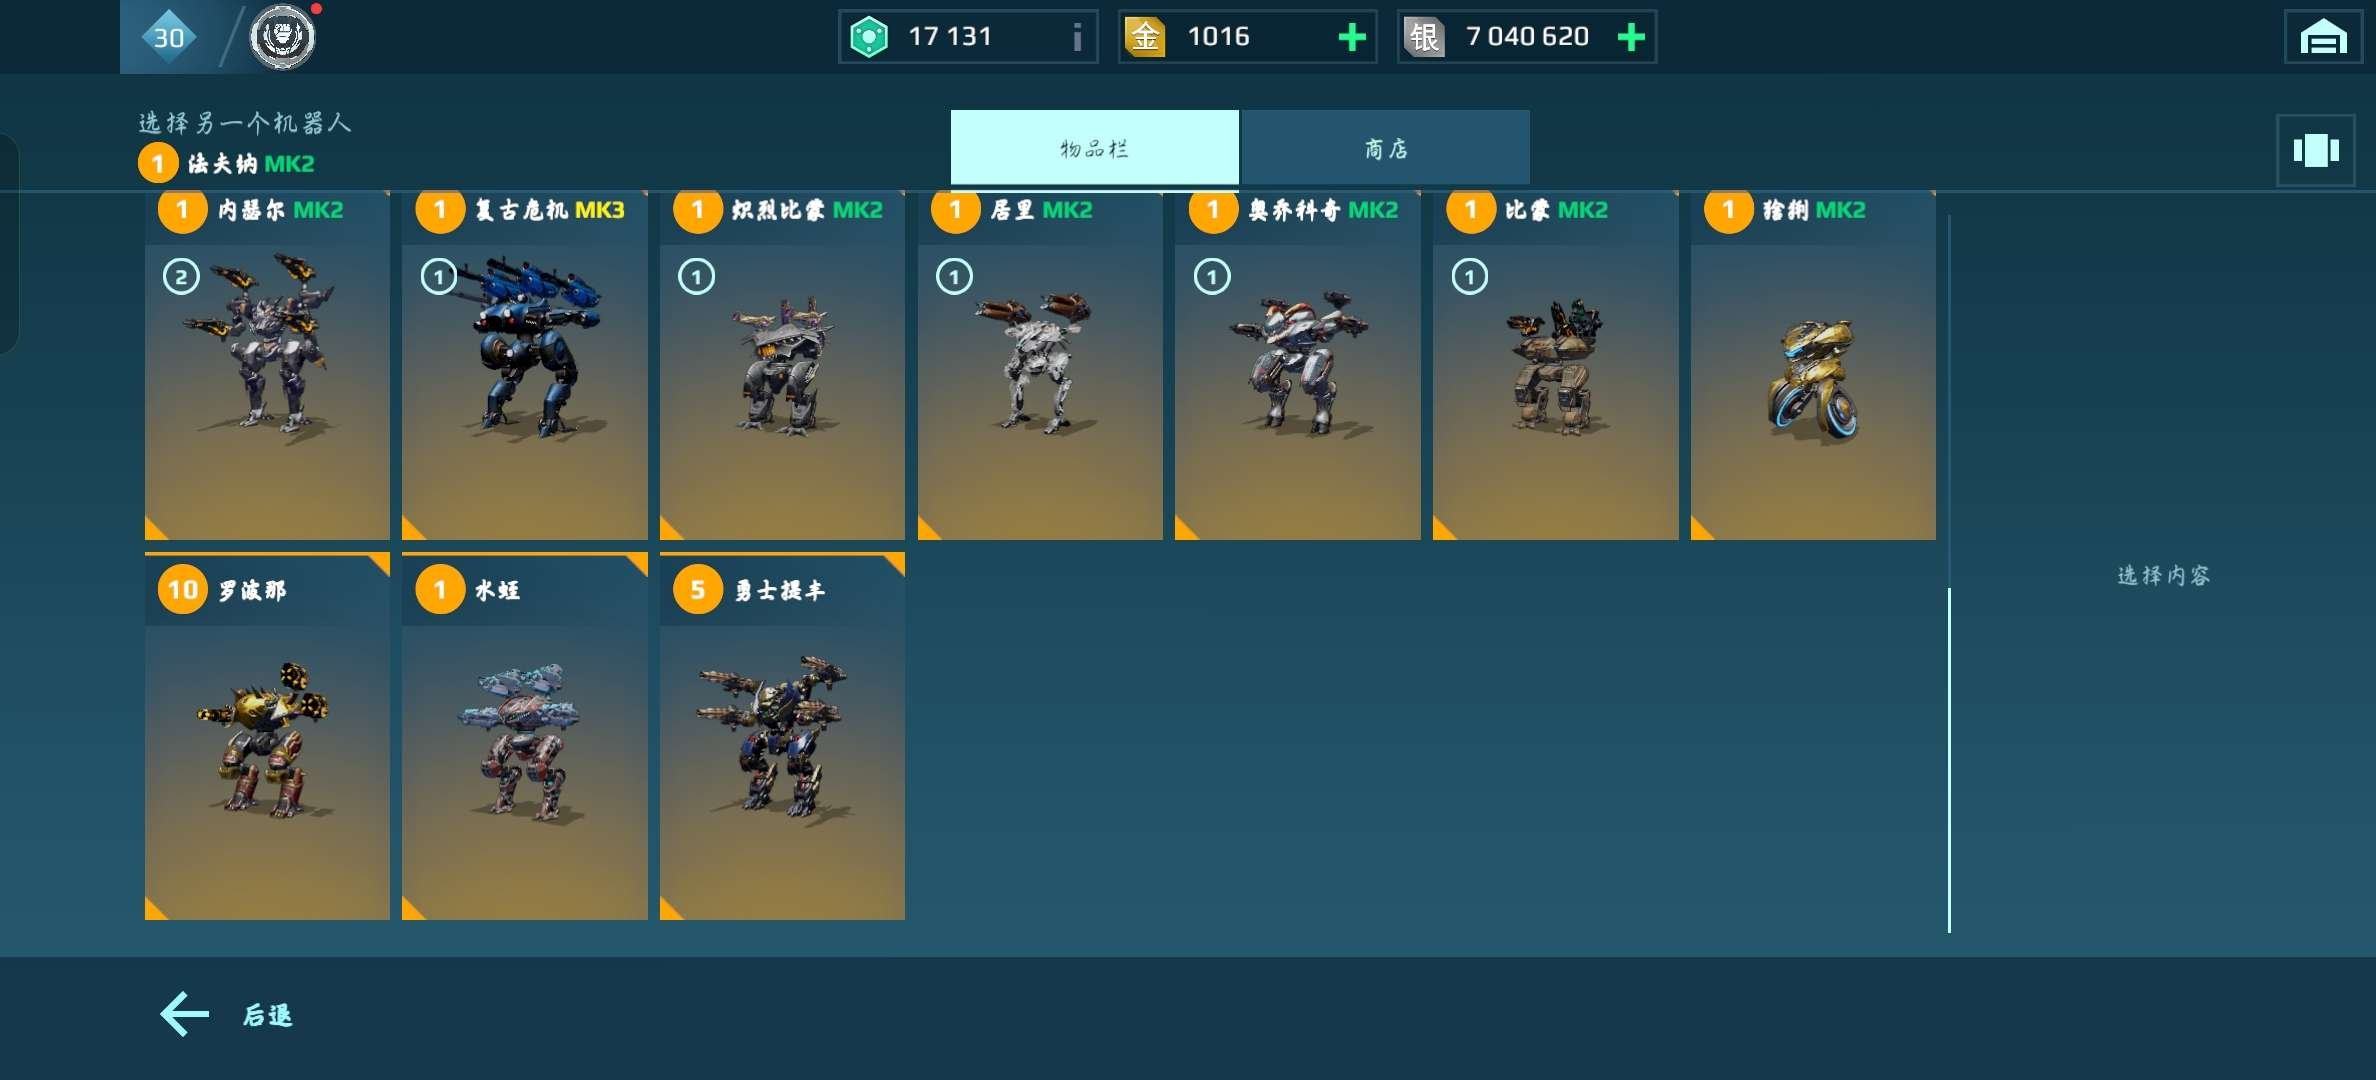The height and width of the screenshot is (1080, 2376).
Task: Click the back arrow icon
Action: click(185, 1014)
